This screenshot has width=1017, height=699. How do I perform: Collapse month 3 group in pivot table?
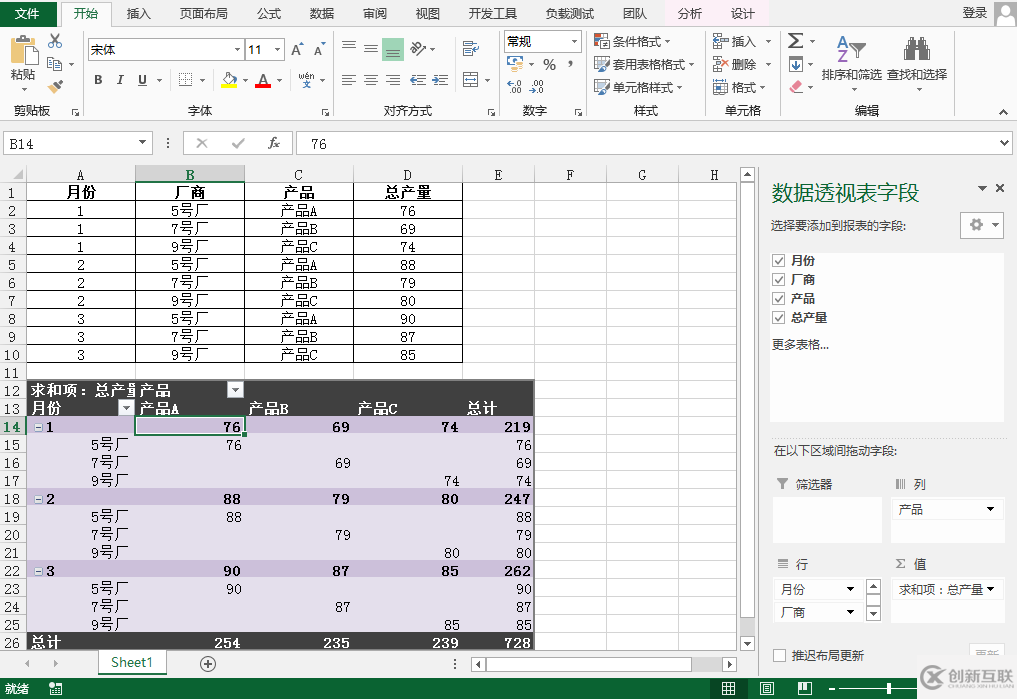point(39,571)
